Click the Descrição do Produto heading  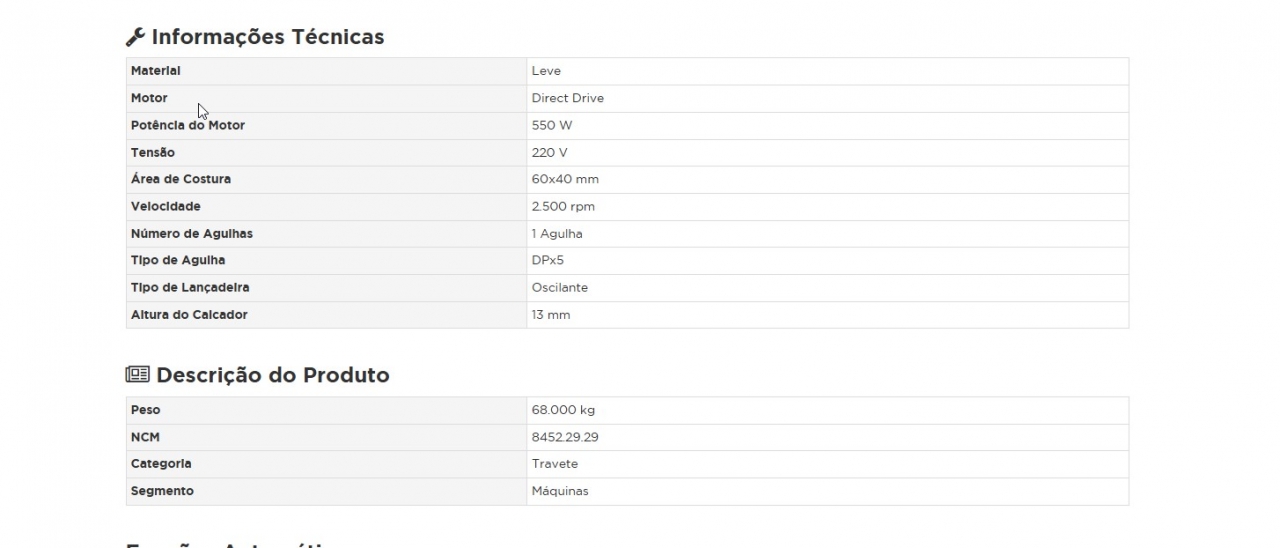coord(272,375)
